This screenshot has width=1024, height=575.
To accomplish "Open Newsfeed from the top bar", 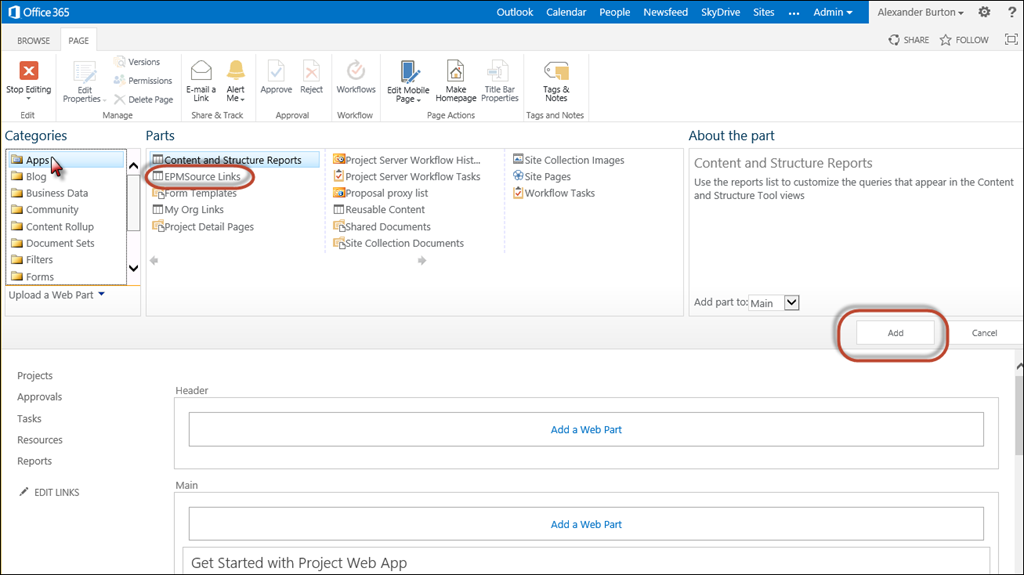I will [x=665, y=12].
